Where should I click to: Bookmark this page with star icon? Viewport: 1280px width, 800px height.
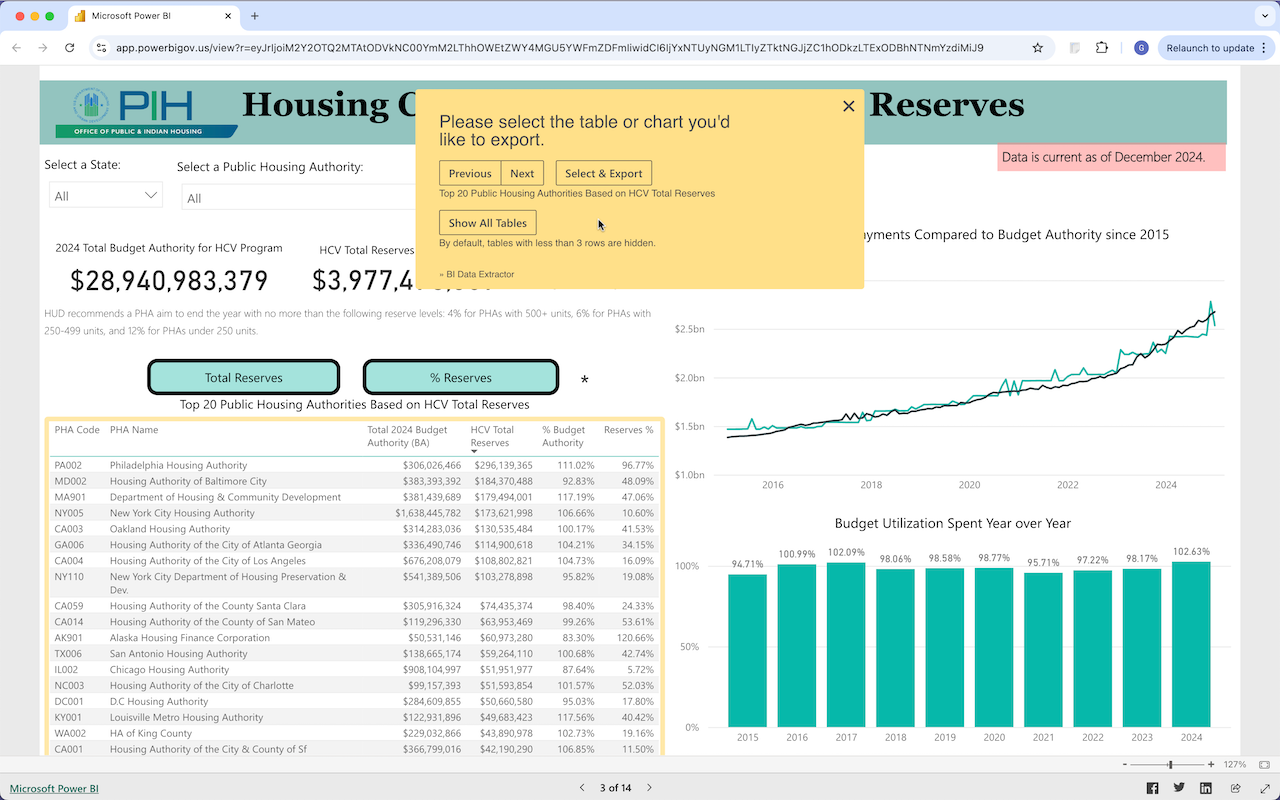click(x=1038, y=47)
